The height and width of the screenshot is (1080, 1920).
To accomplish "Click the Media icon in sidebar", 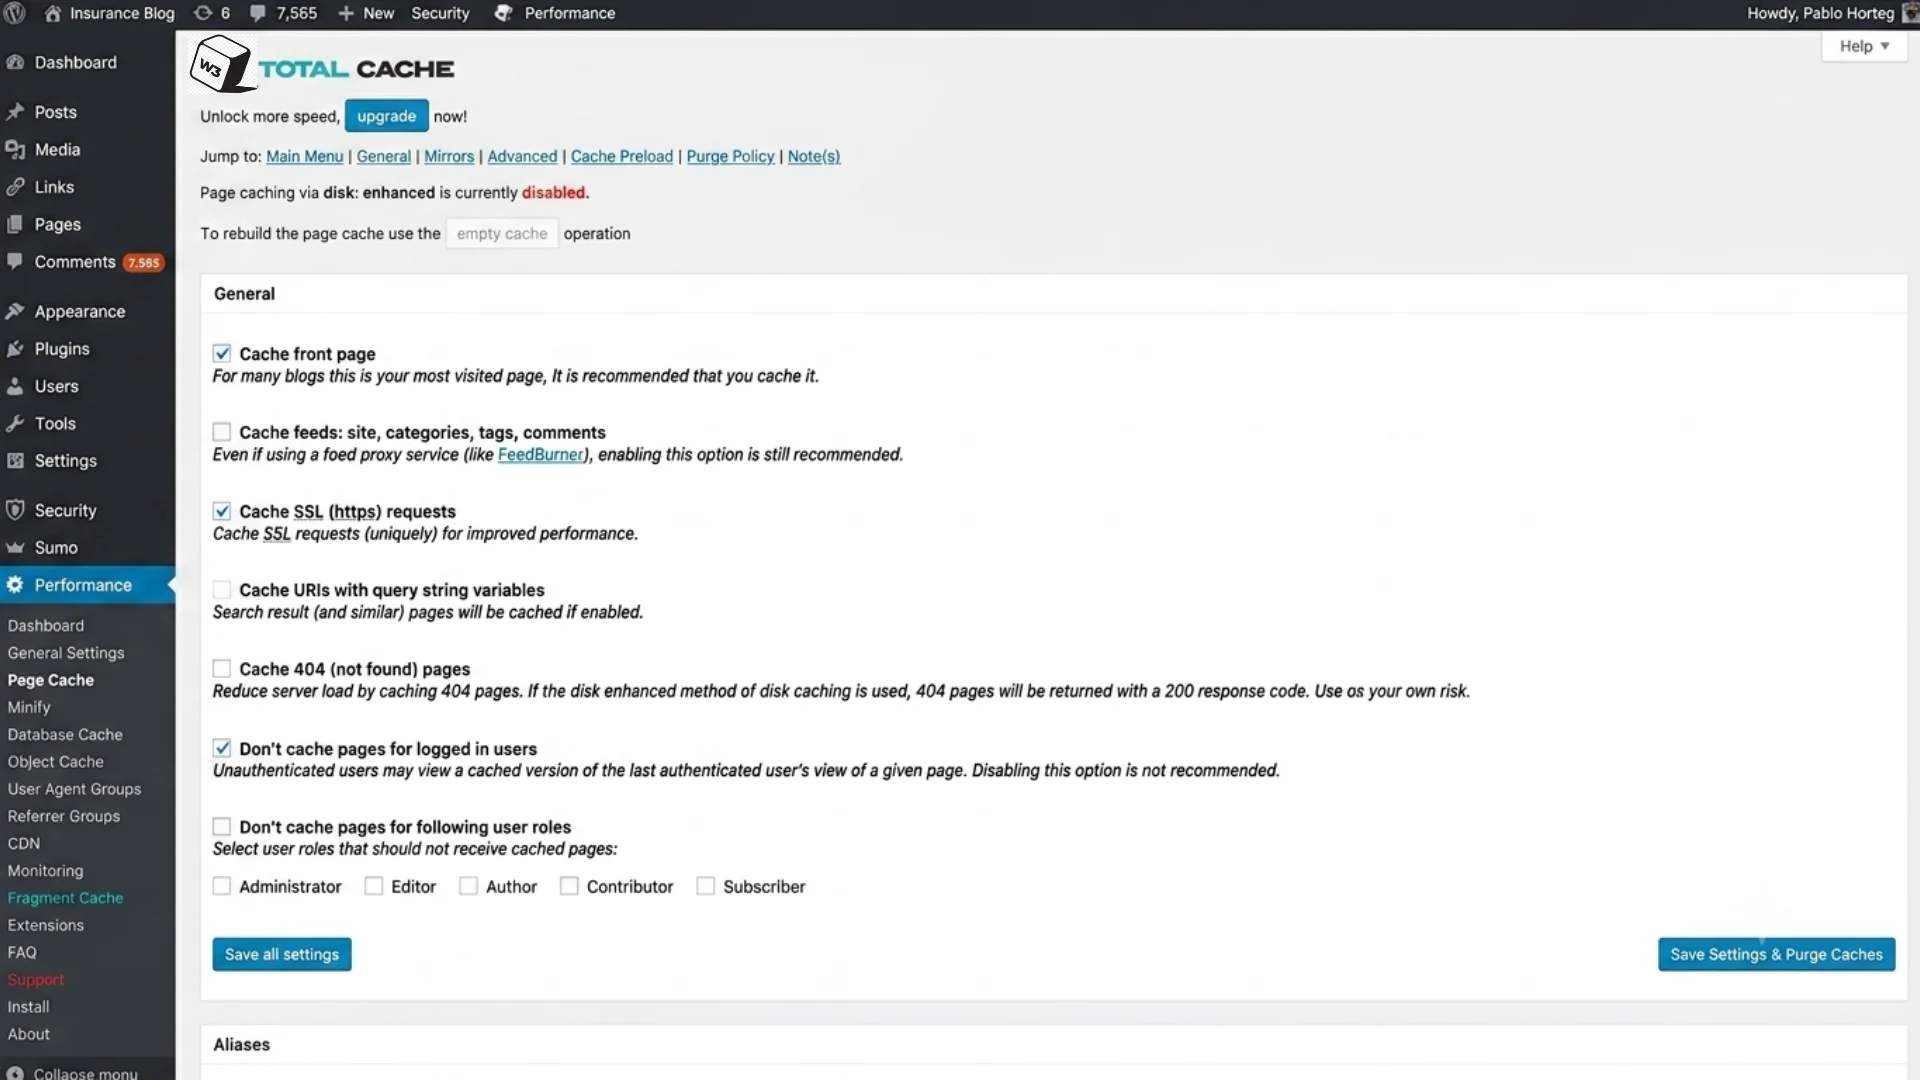I will pos(15,150).
